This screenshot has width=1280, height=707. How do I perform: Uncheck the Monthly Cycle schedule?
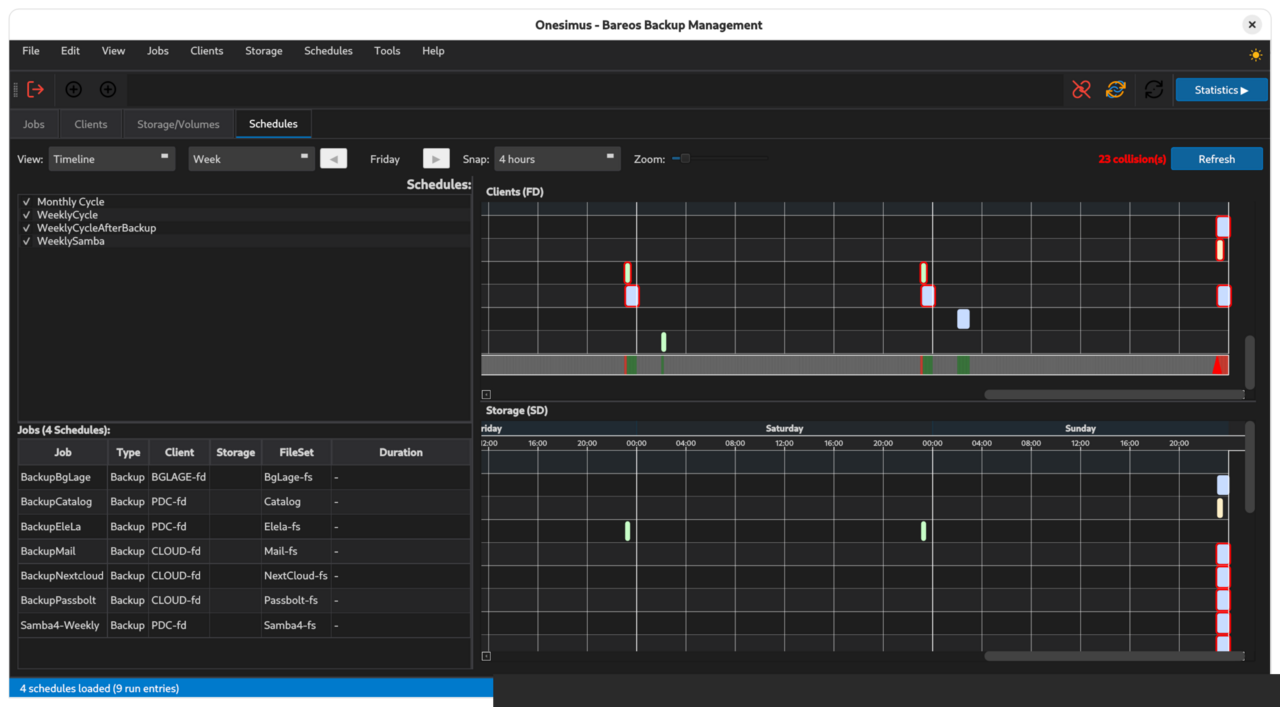tap(27, 202)
